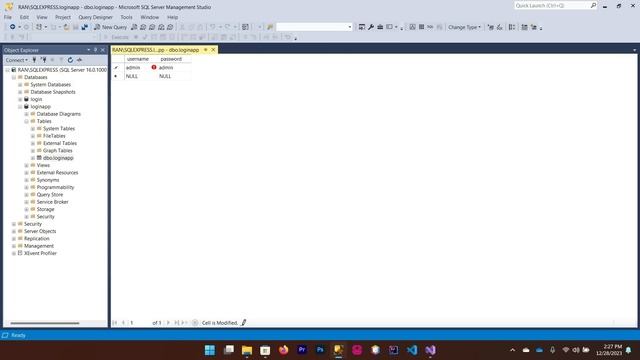Screen dimensions: 640x360
Task: Click the pencil icon beside Cell is Modified
Action: [244, 322]
